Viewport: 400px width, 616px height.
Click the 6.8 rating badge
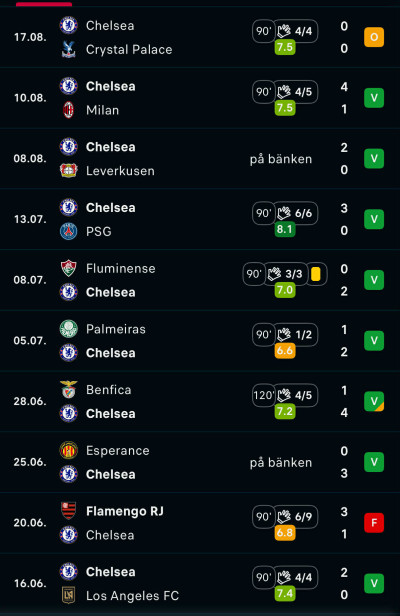click(x=285, y=533)
